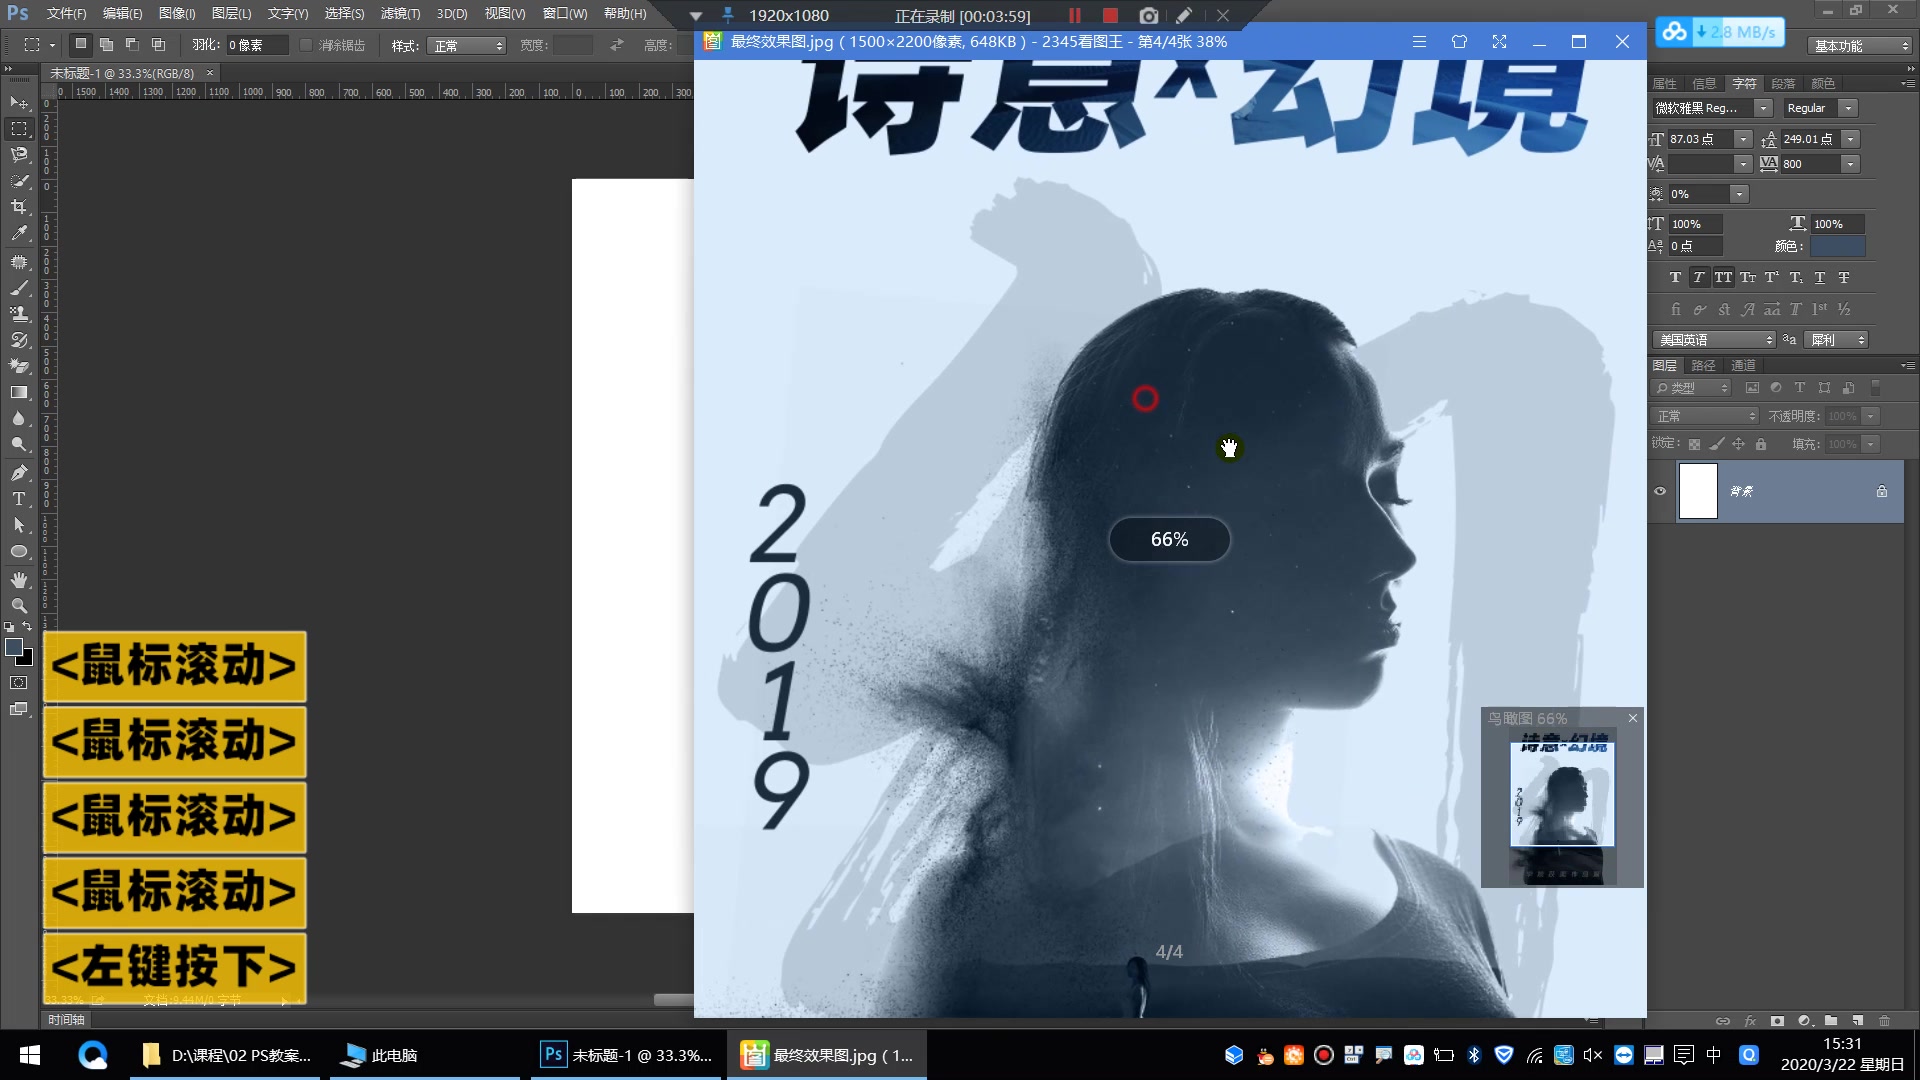Select the Zoom tool
The width and height of the screenshot is (1920, 1080).
18,606
